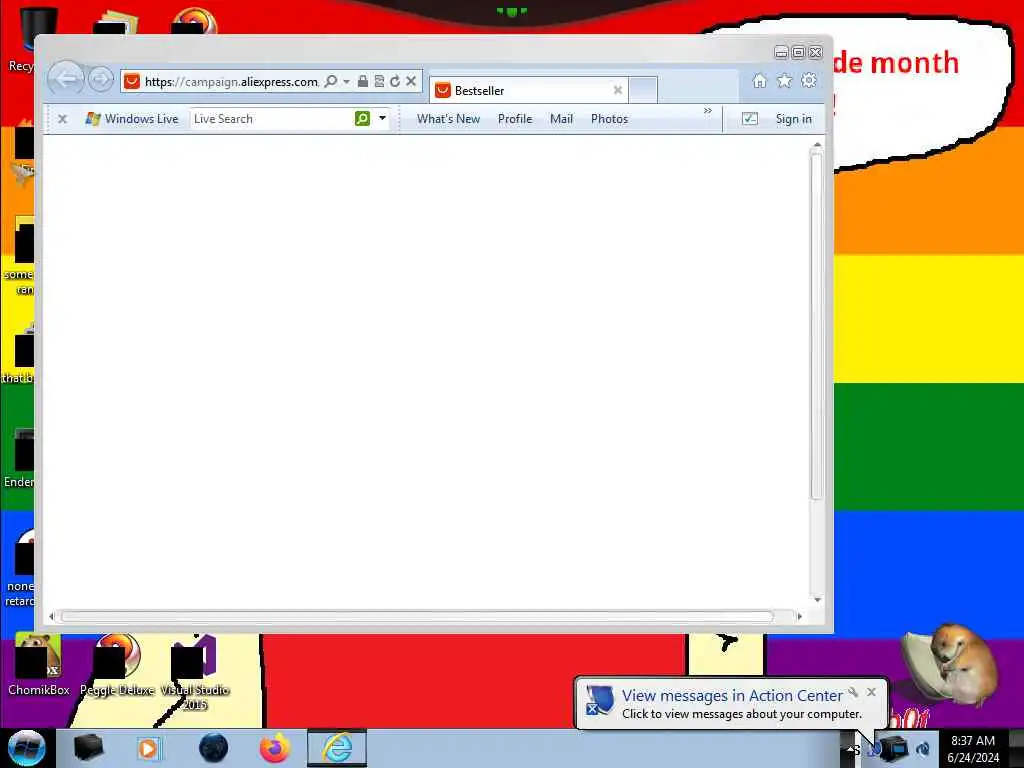The image size is (1024, 768).
Task: Click the horizontal scrollbar right arrow
Action: click(799, 616)
